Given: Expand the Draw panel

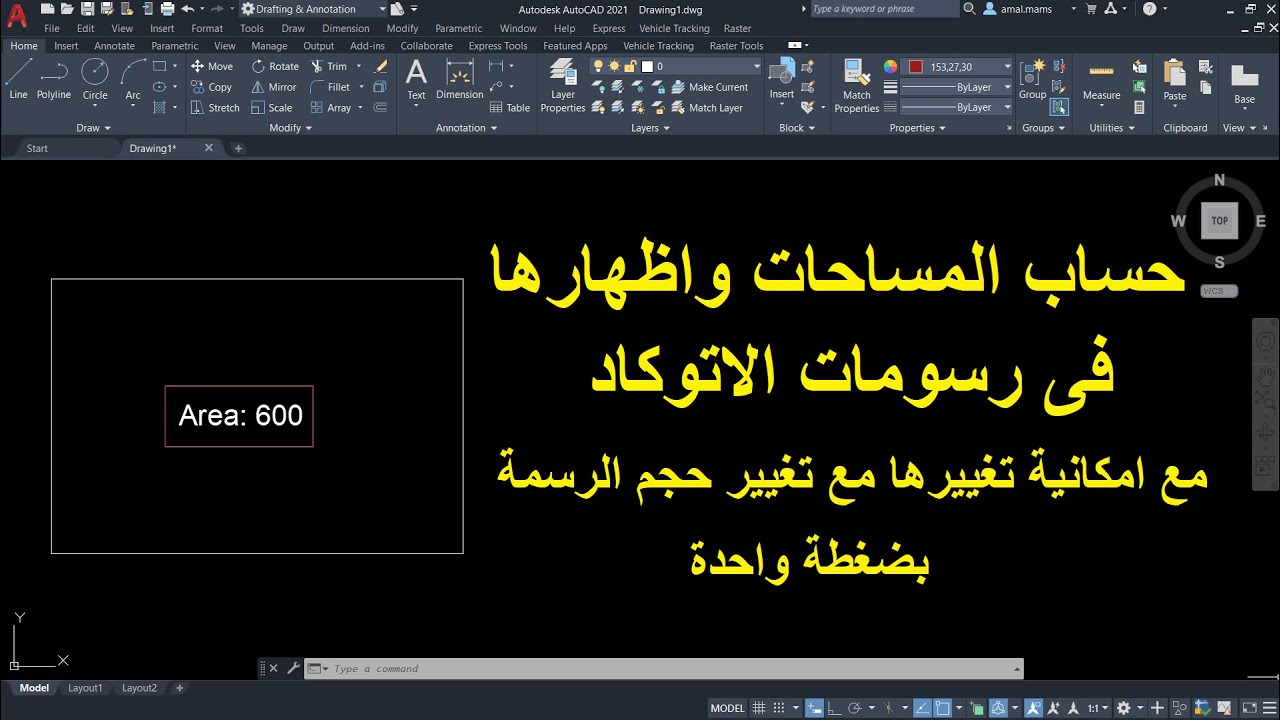Looking at the screenshot, I should tap(94, 128).
